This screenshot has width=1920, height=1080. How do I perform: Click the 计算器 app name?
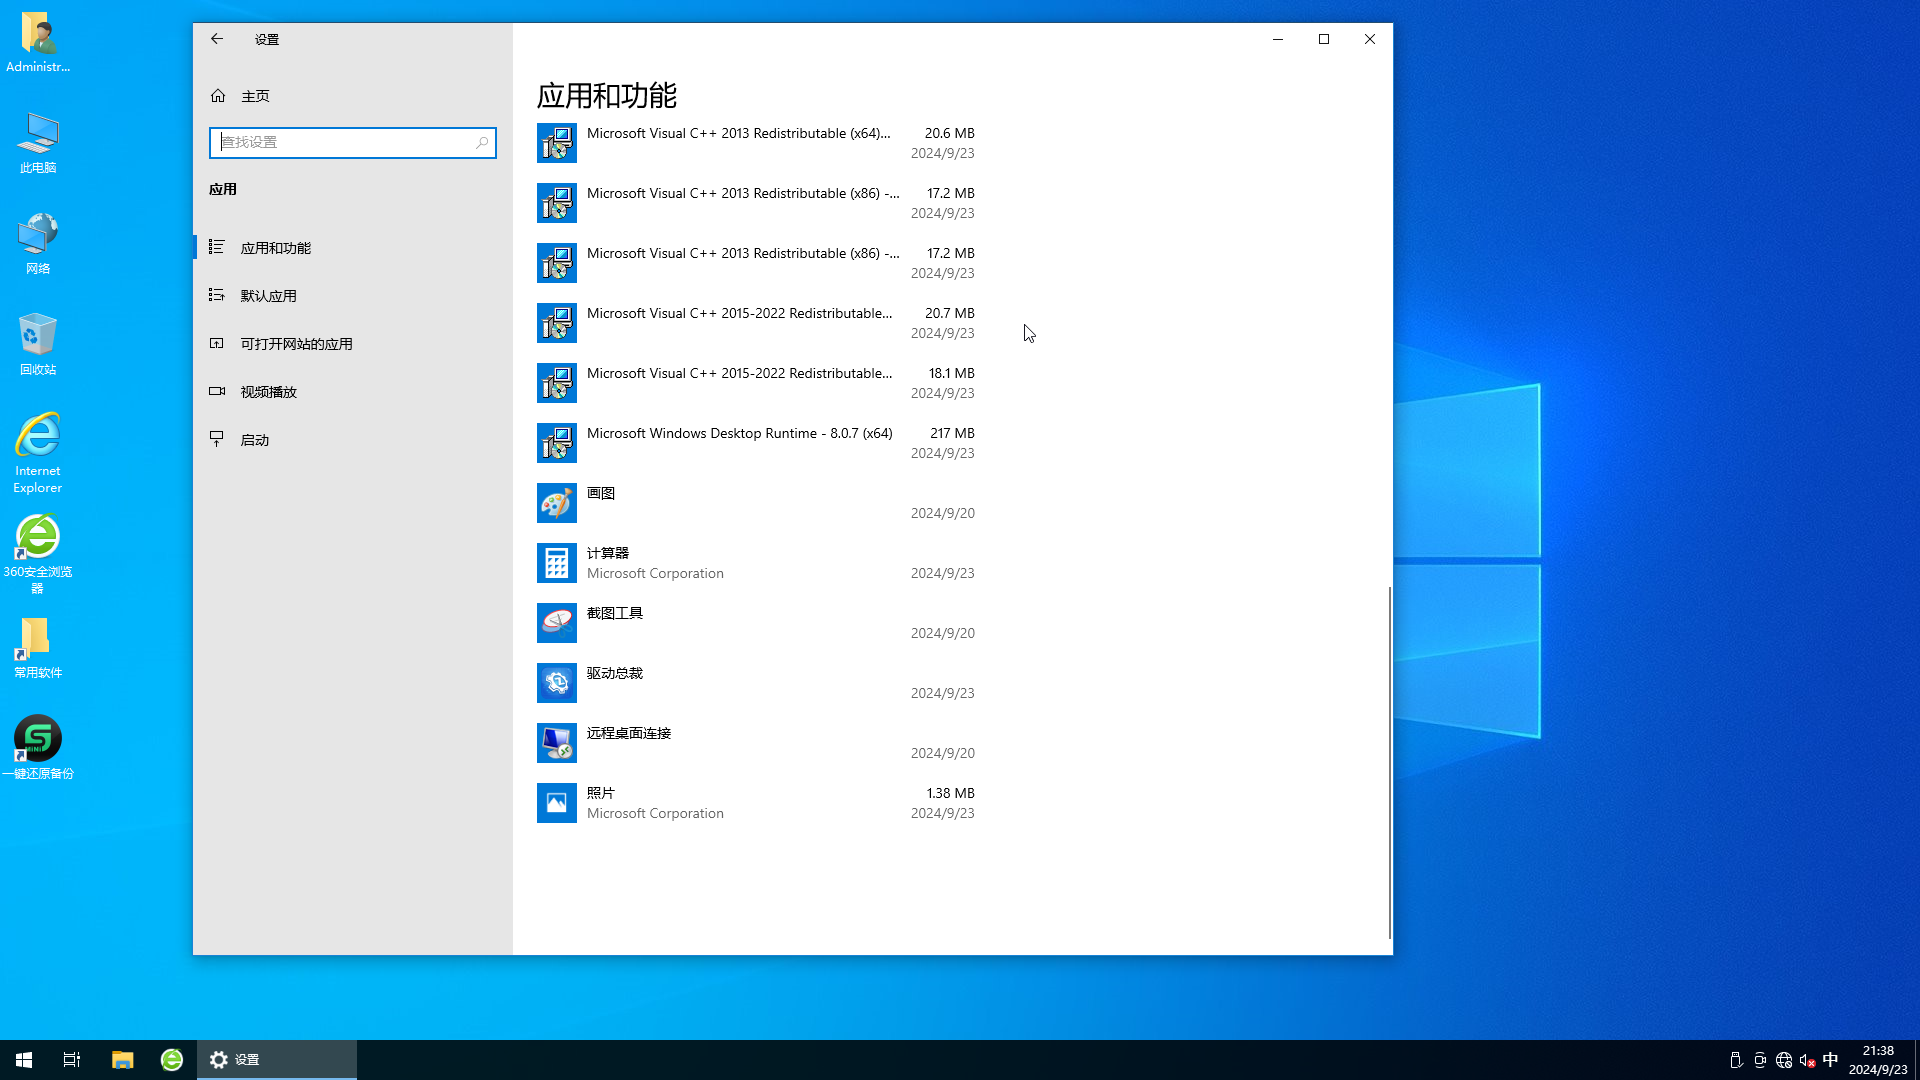tap(608, 553)
